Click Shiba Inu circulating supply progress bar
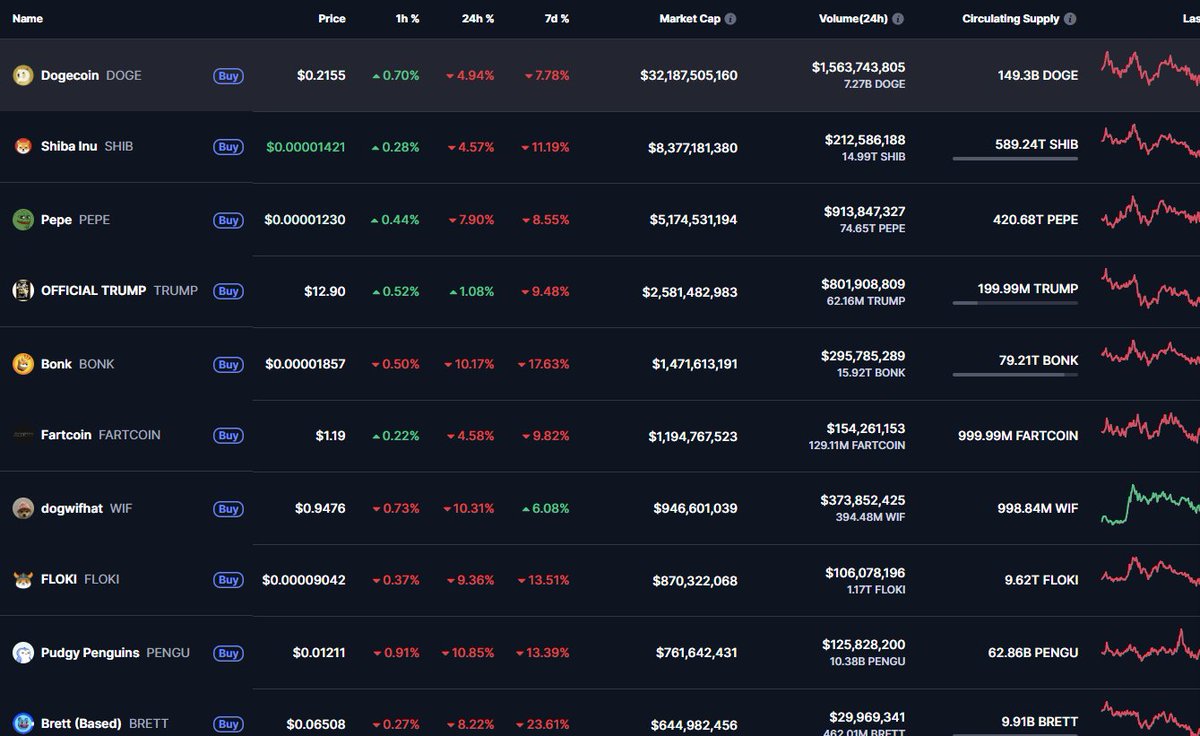Image resolution: width=1200 pixels, height=736 pixels. point(1015,159)
